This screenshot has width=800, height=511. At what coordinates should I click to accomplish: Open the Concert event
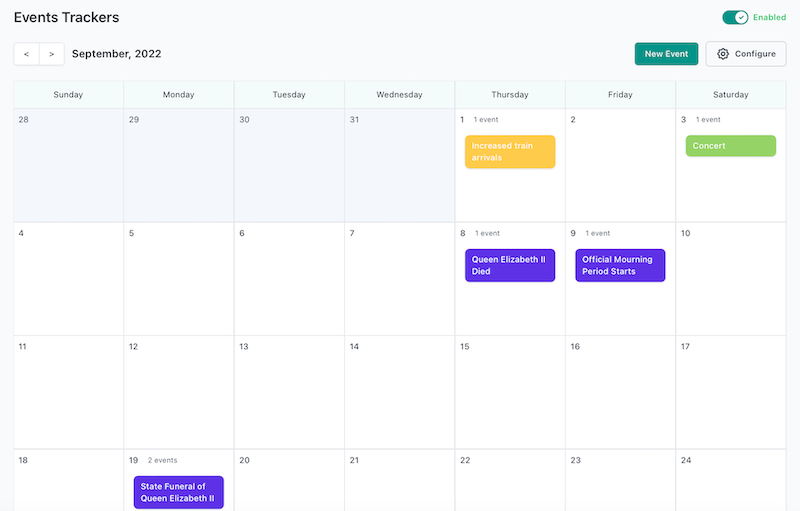point(731,146)
